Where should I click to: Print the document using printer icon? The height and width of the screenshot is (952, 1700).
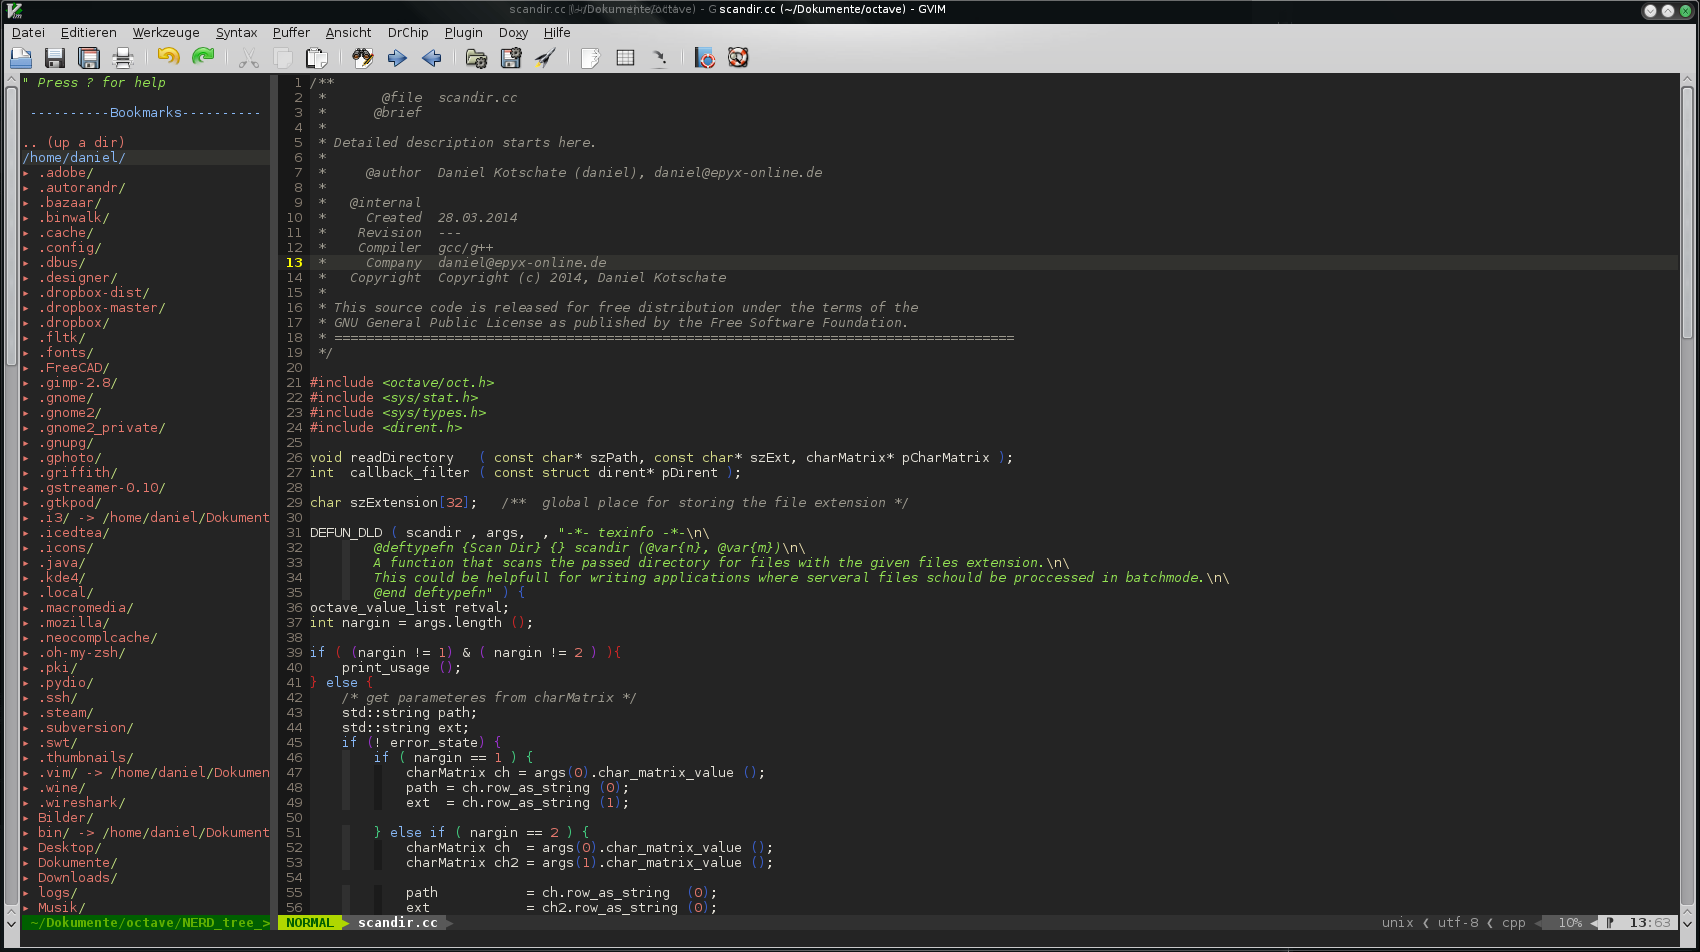pyautogui.click(x=123, y=58)
